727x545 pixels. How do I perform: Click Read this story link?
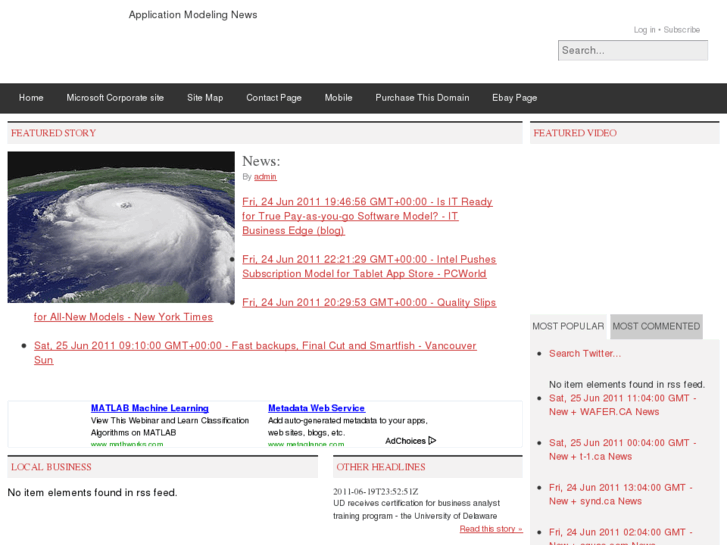(x=491, y=529)
